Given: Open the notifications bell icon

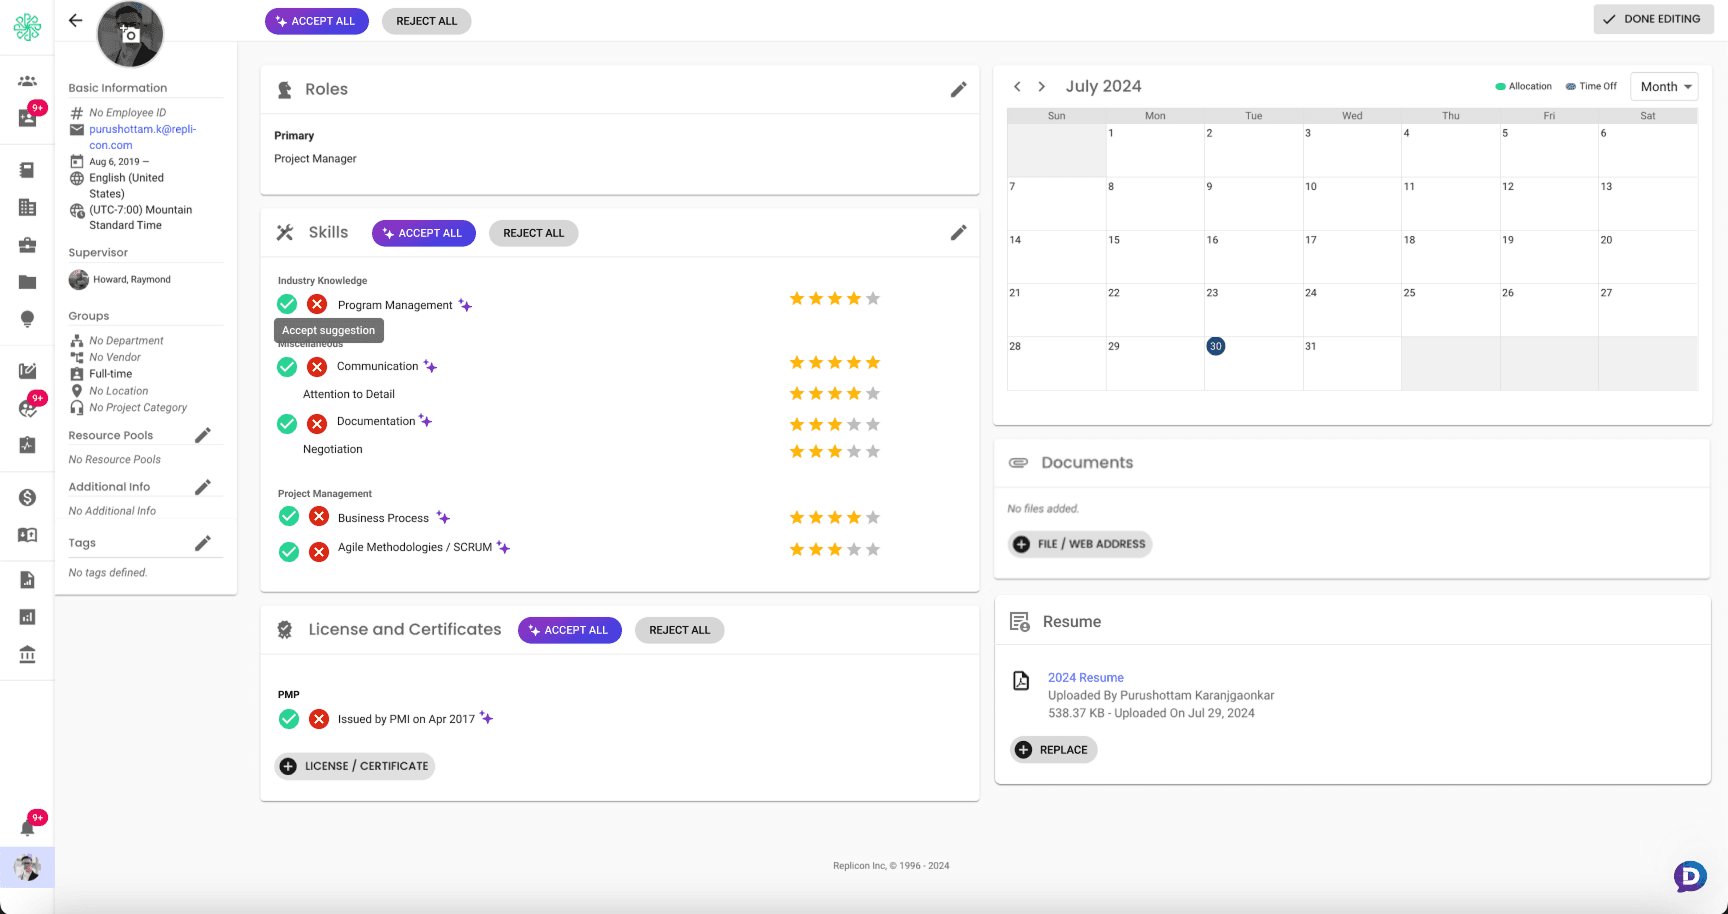Looking at the screenshot, I should (x=27, y=828).
